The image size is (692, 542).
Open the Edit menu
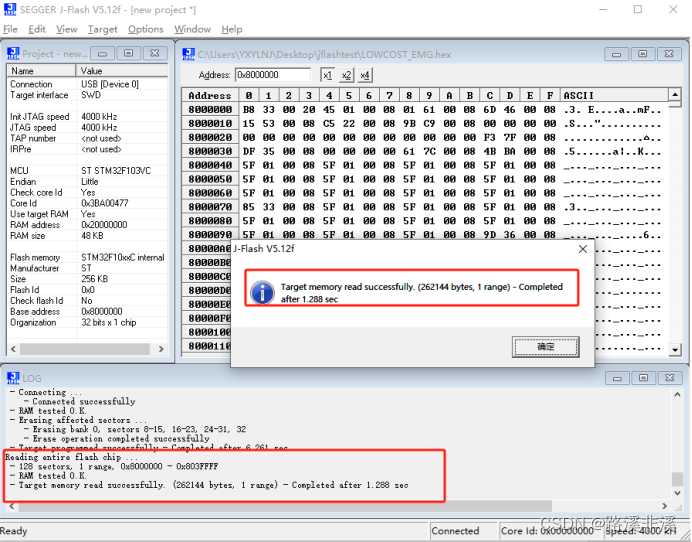click(37, 29)
